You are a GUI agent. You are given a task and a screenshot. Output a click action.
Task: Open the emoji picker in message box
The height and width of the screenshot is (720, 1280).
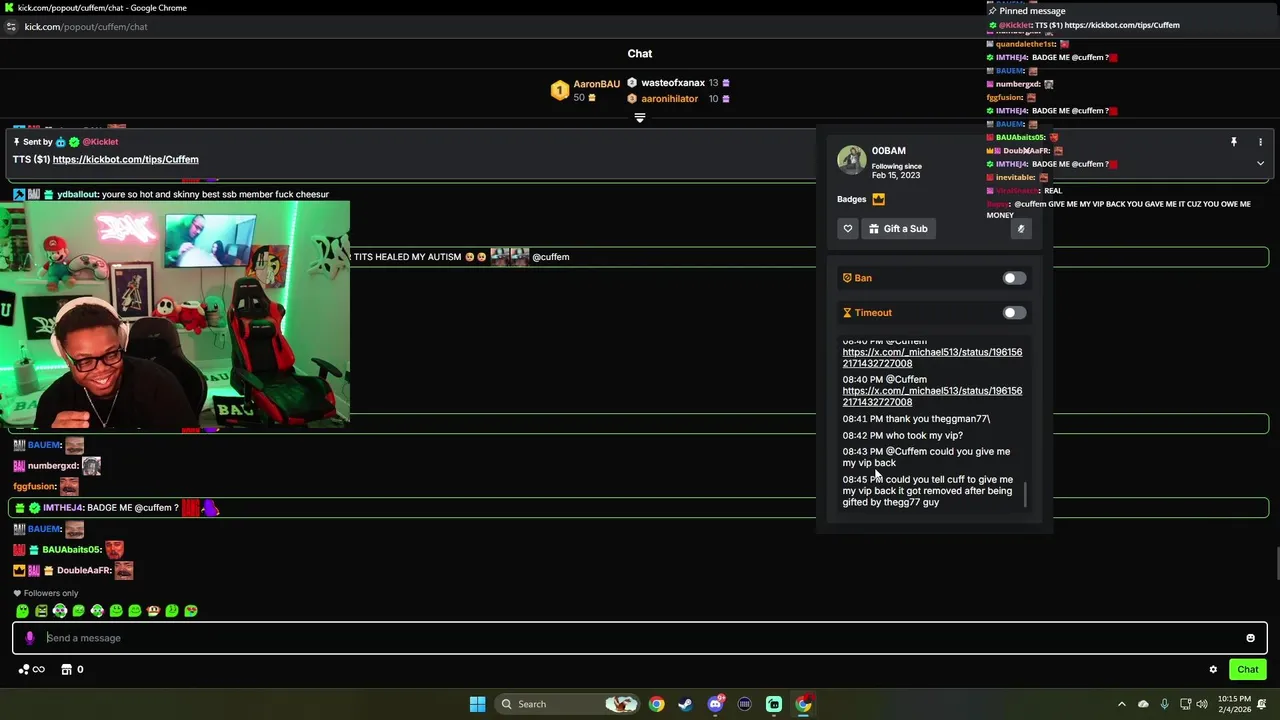tap(1250, 638)
